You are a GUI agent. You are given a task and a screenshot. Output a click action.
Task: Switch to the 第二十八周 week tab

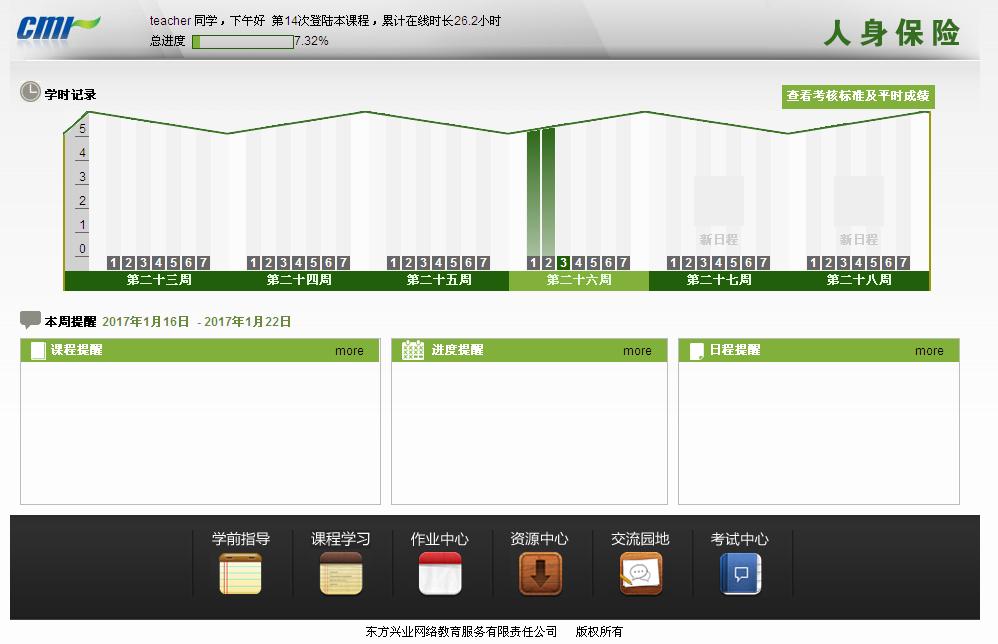[x=859, y=281]
